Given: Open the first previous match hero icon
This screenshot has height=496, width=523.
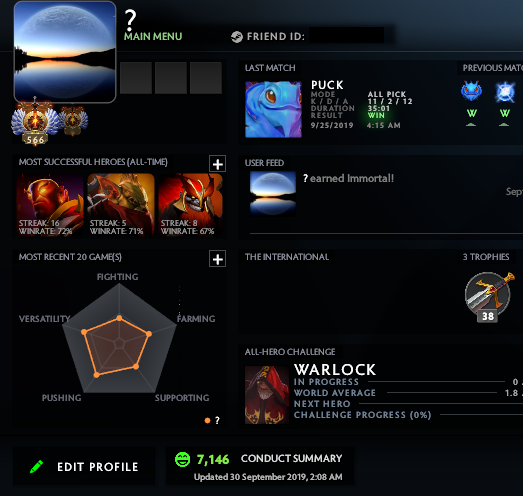Looking at the screenshot, I should click(x=471, y=91).
